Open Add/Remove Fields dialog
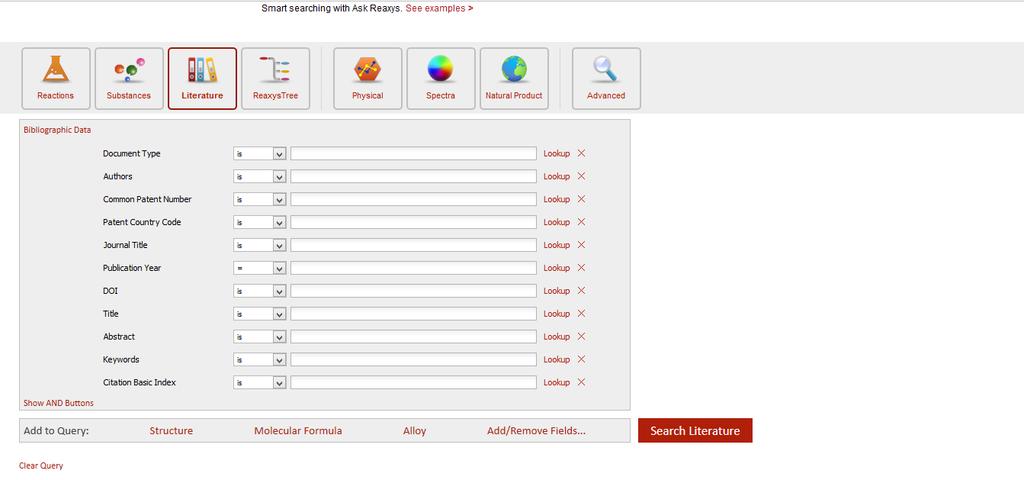1024x480 pixels. 536,431
